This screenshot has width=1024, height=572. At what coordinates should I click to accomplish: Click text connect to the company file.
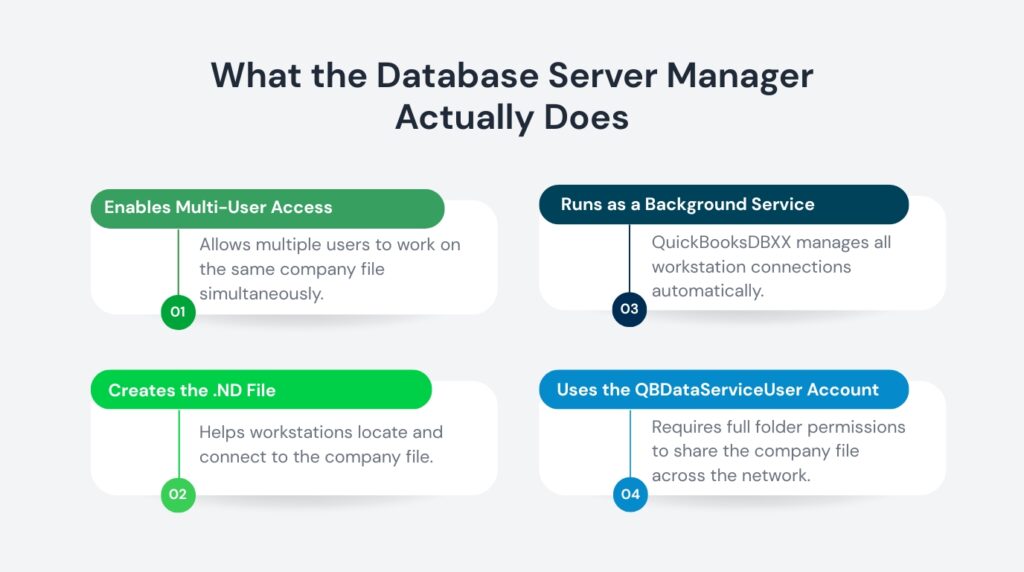(x=316, y=457)
